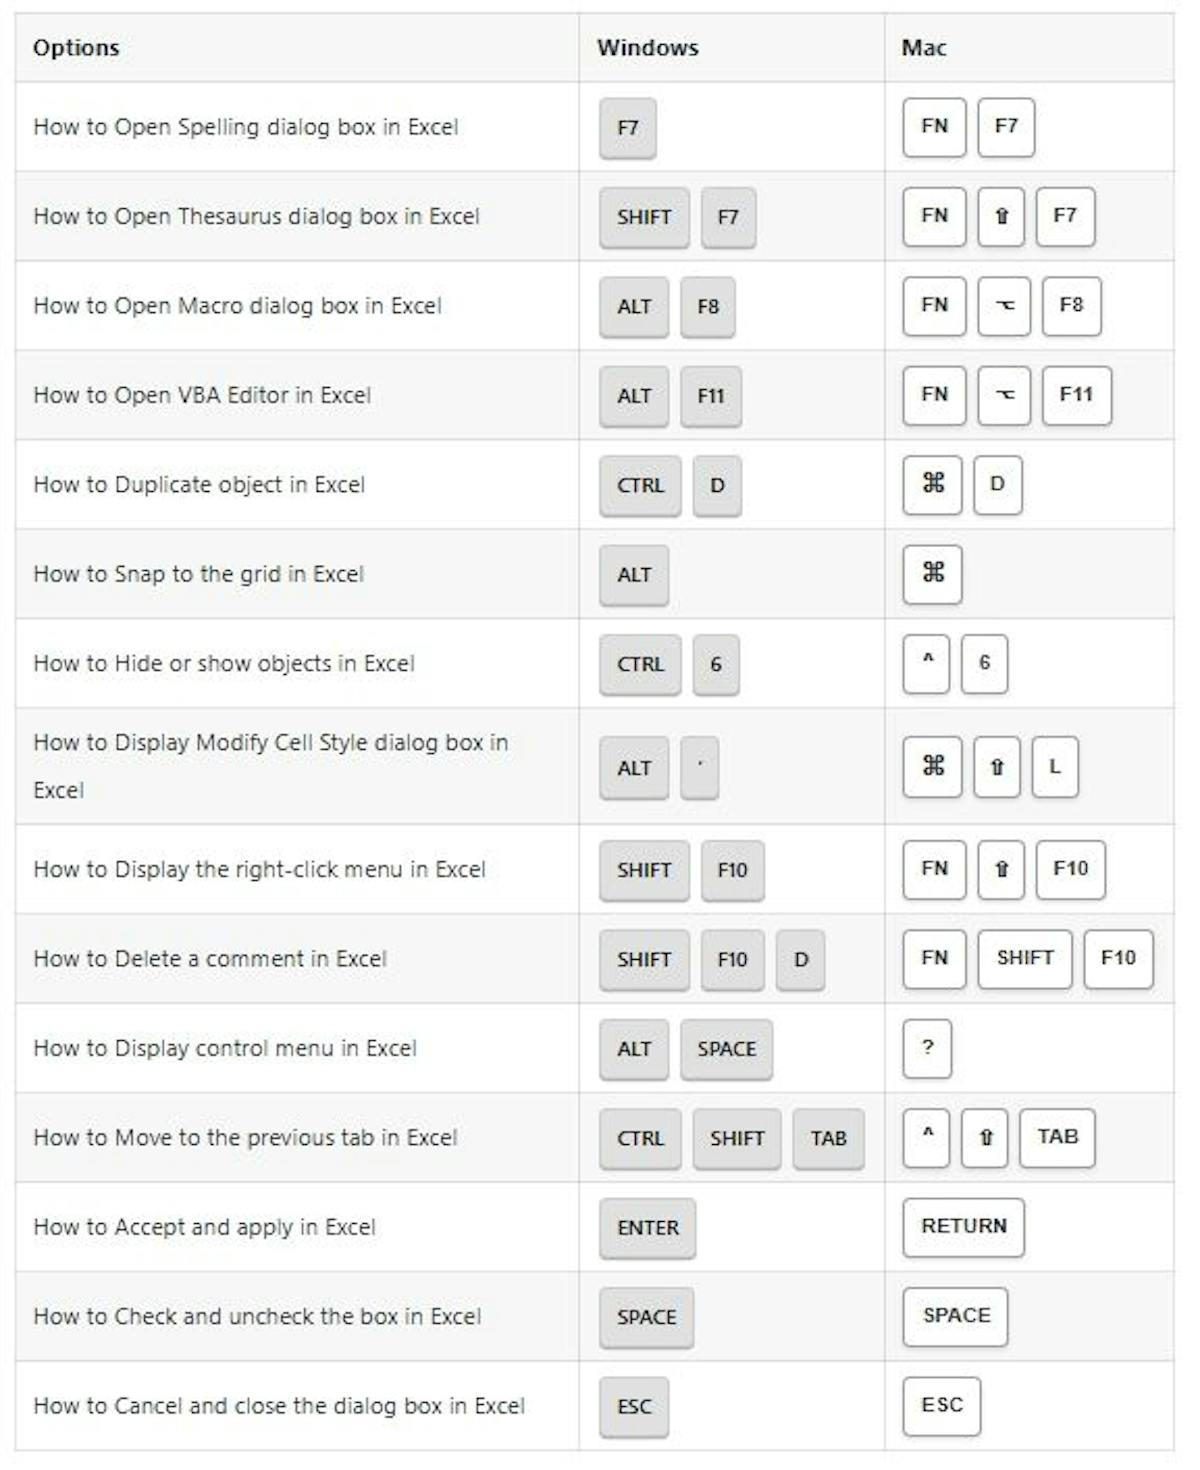This screenshot has width=1200, height=1470.
Task: Click the Option key symbol in VBA Editor row
Action: pos(1004,395)
